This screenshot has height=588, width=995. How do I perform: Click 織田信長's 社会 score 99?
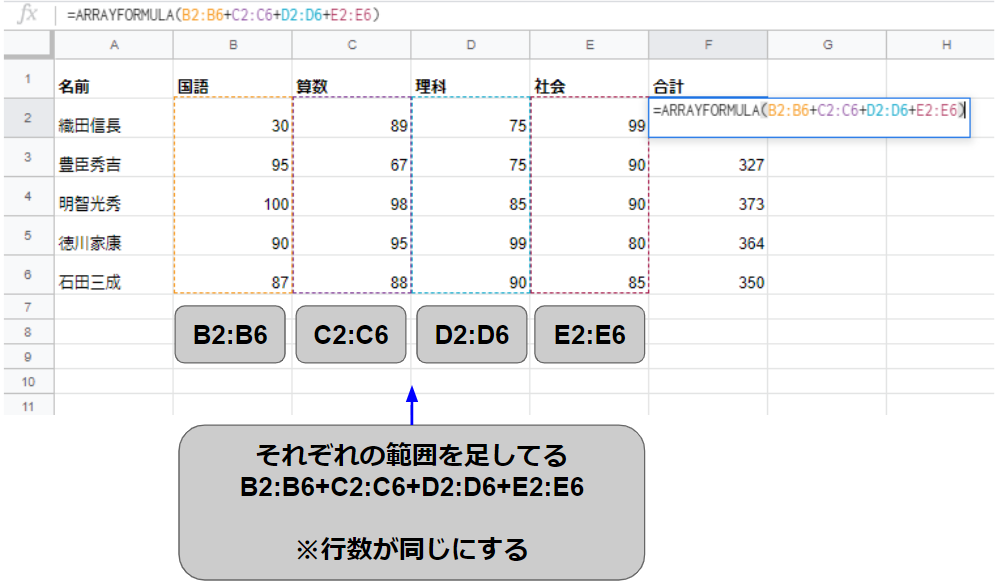click(x=590, y=118)
